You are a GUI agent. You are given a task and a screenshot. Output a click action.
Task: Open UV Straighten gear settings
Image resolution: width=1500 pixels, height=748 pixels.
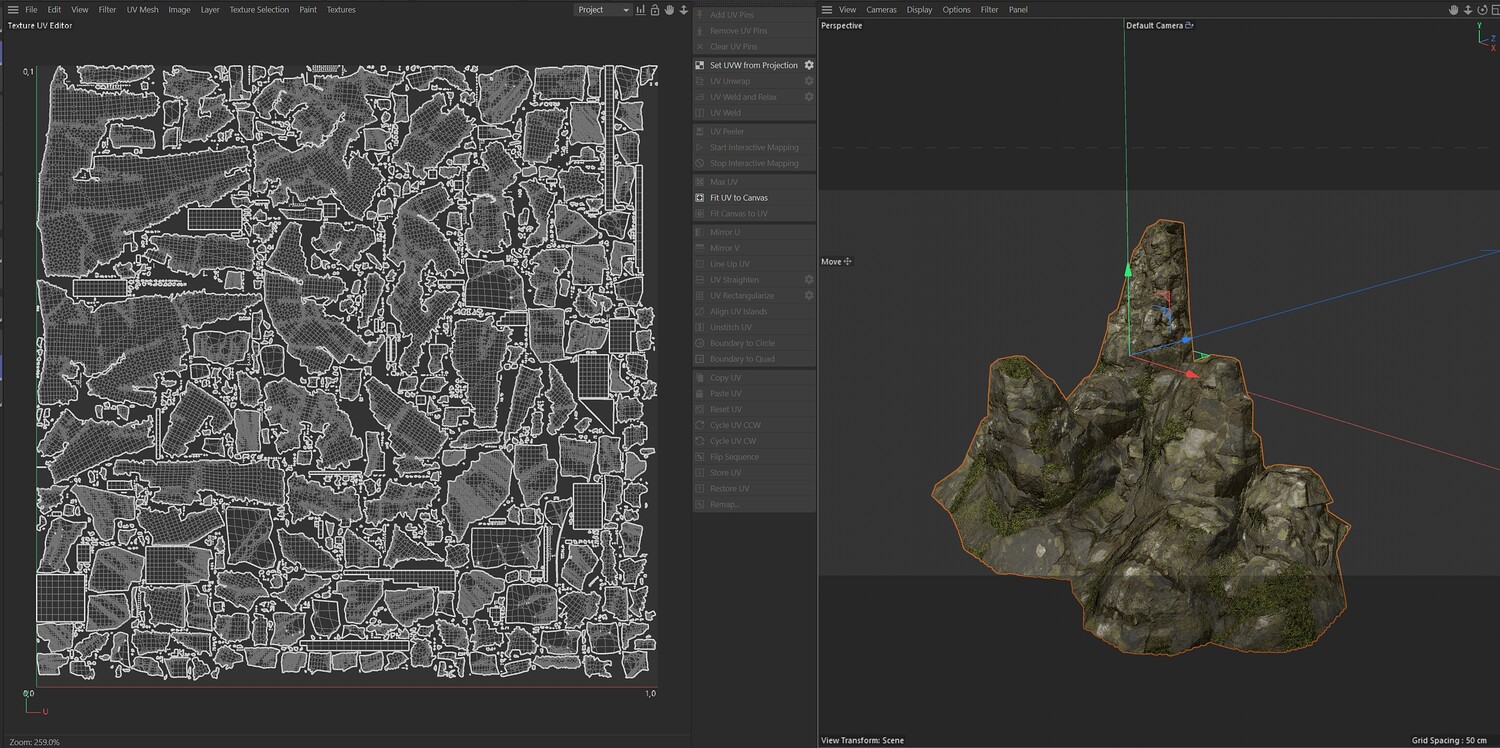pos(809,280)
